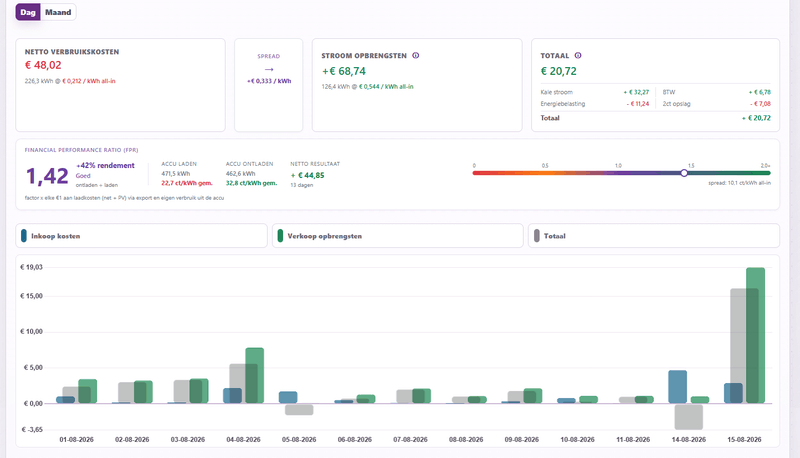Click the +€ 68,74 stroom opbrengsten value

344,71
